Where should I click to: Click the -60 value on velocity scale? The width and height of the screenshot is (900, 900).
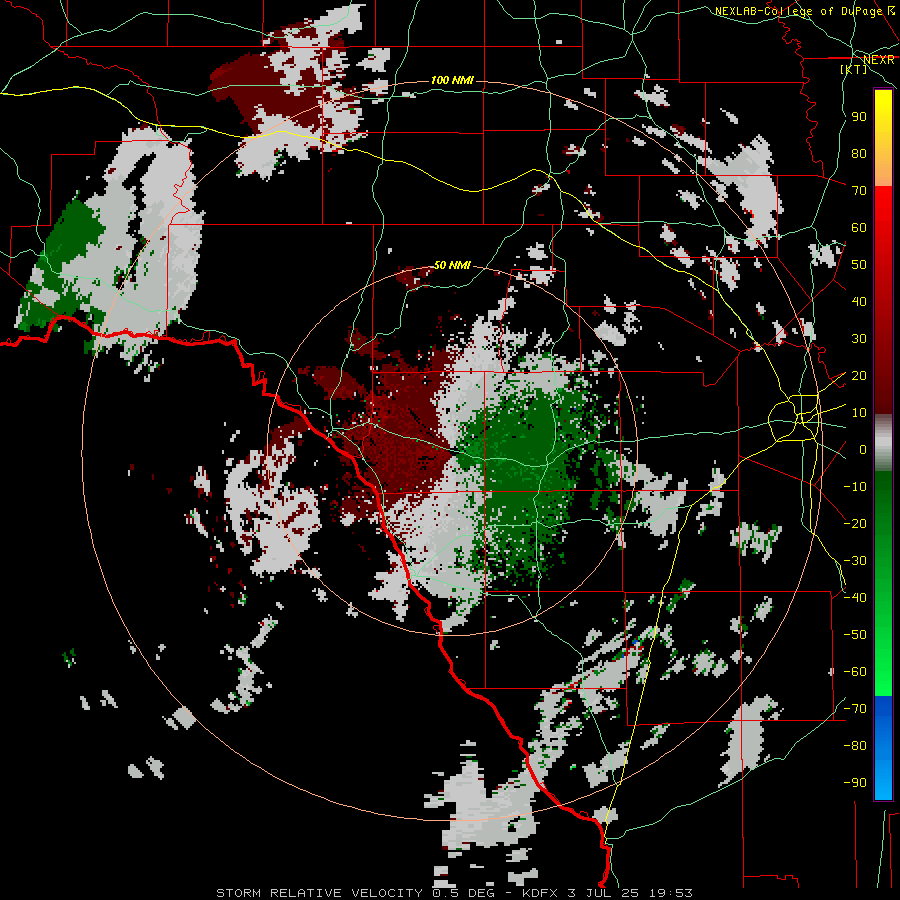tap(855, 672)
